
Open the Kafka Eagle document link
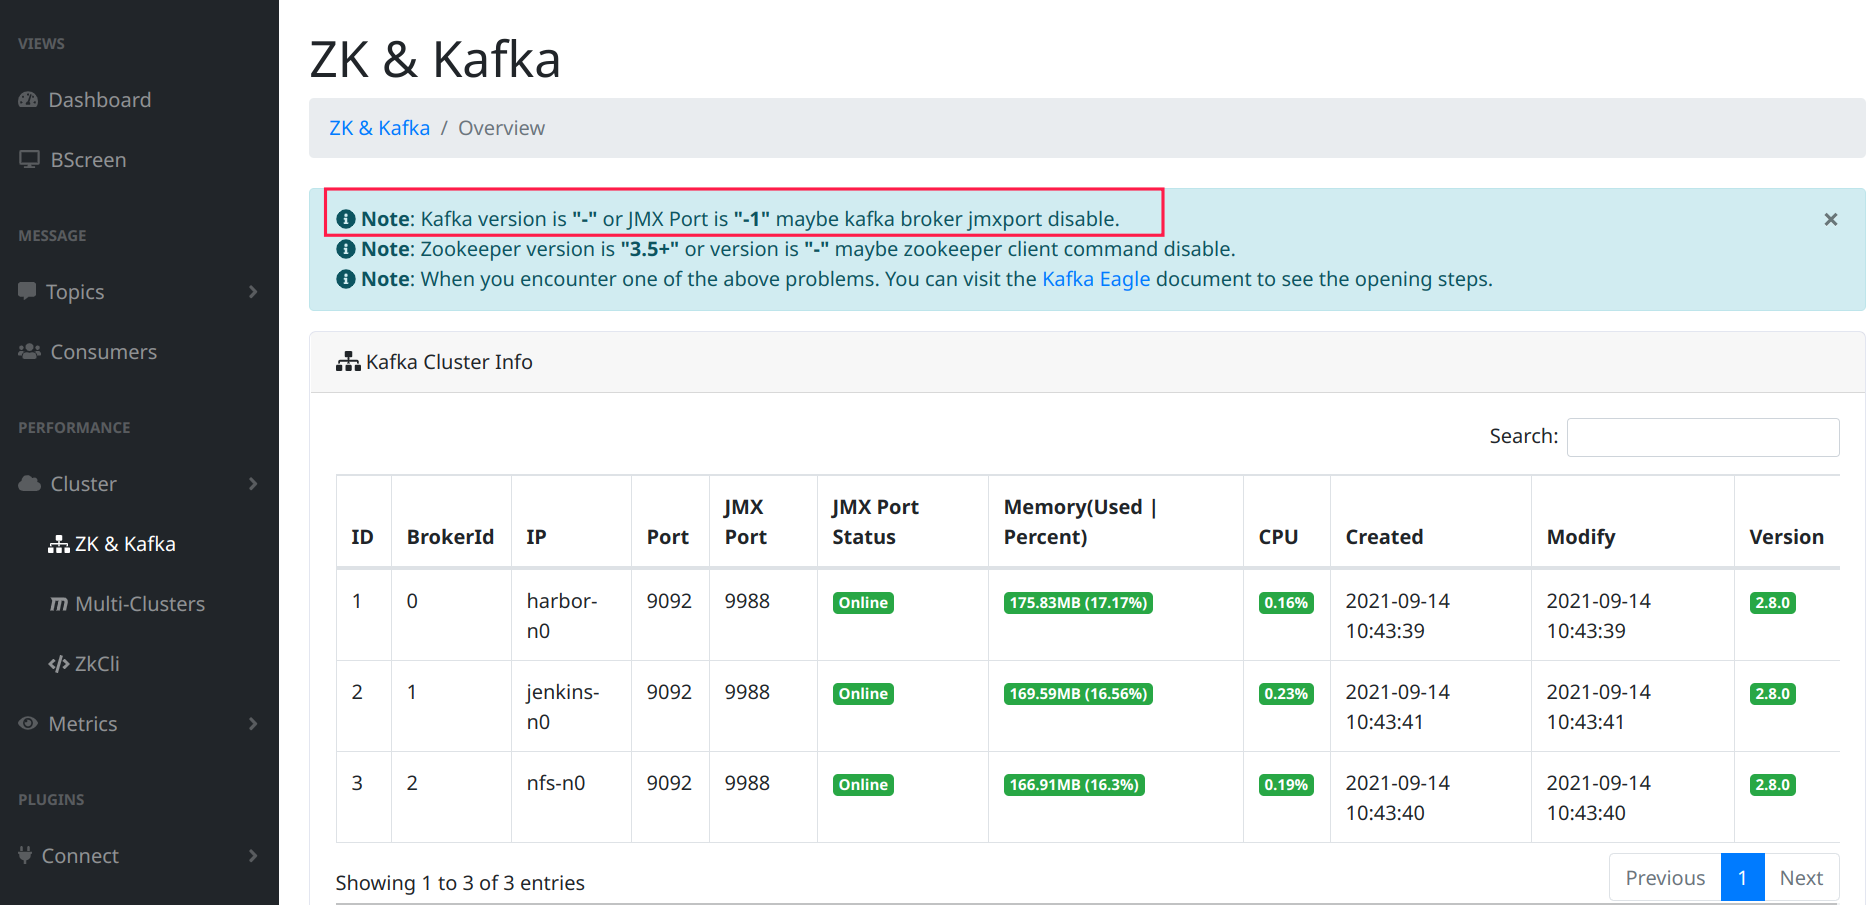[x=1096, y=279]
